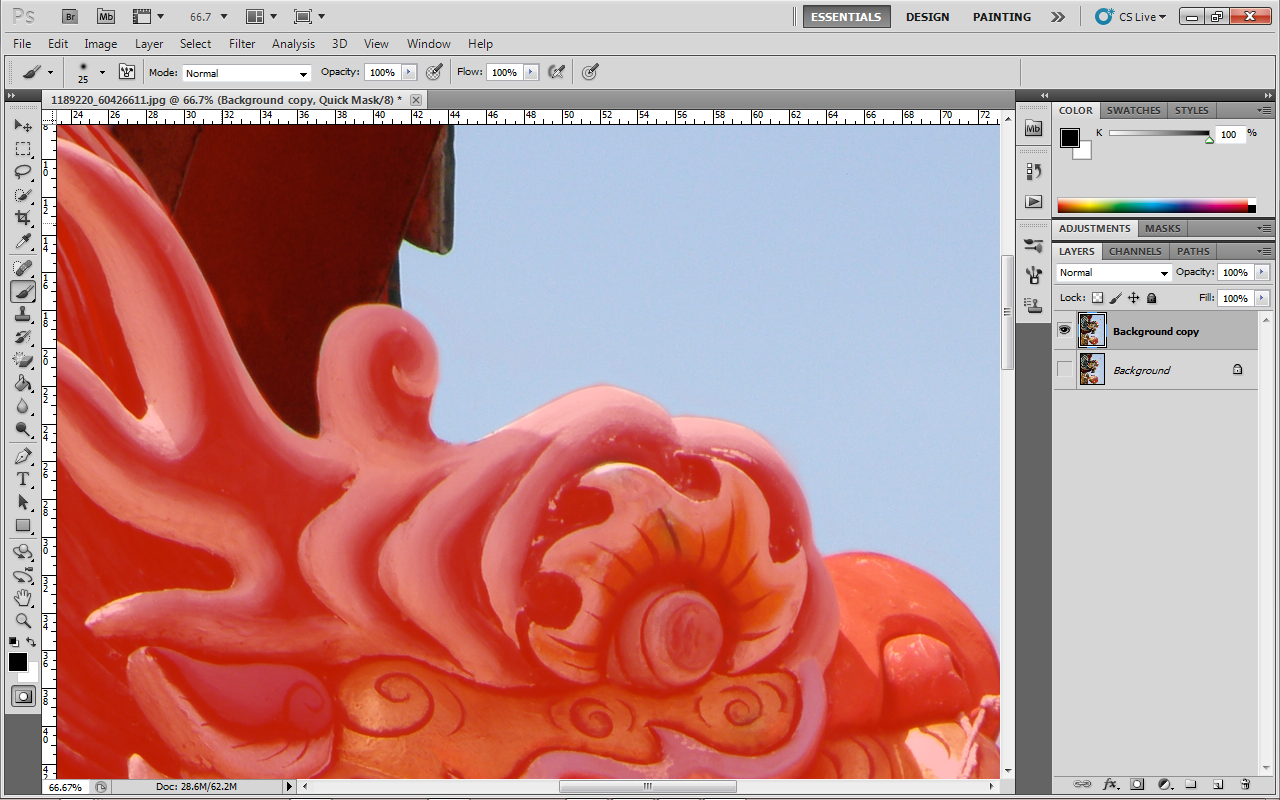
Task: Delete layer with the trash icon
Action: [1245, 784]
